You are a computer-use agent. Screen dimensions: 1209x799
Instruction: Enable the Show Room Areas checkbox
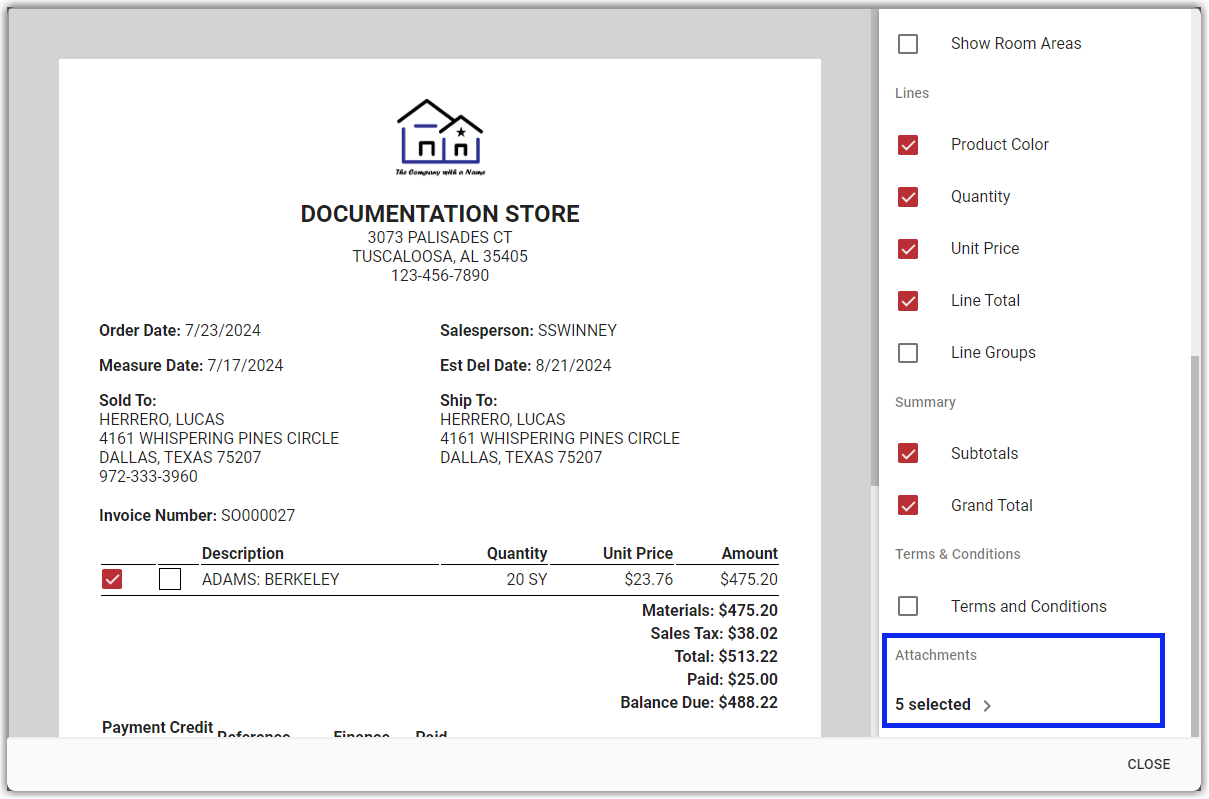tap(908, 44)
